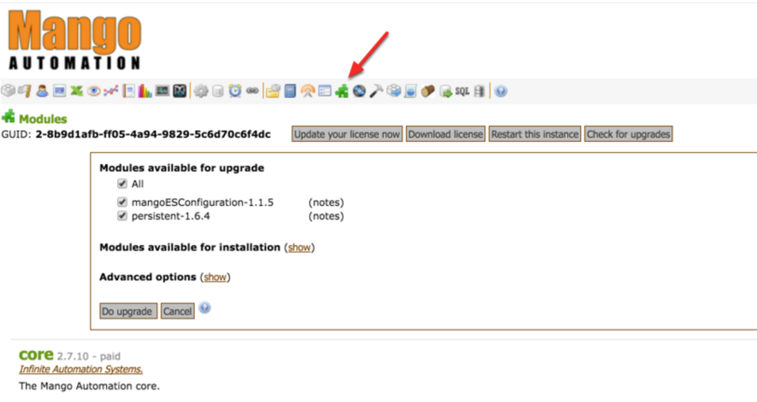Open notes for mangoESConfiguration-1.1.5
Viewport: 757px width, 402px height.
[326, 202]
